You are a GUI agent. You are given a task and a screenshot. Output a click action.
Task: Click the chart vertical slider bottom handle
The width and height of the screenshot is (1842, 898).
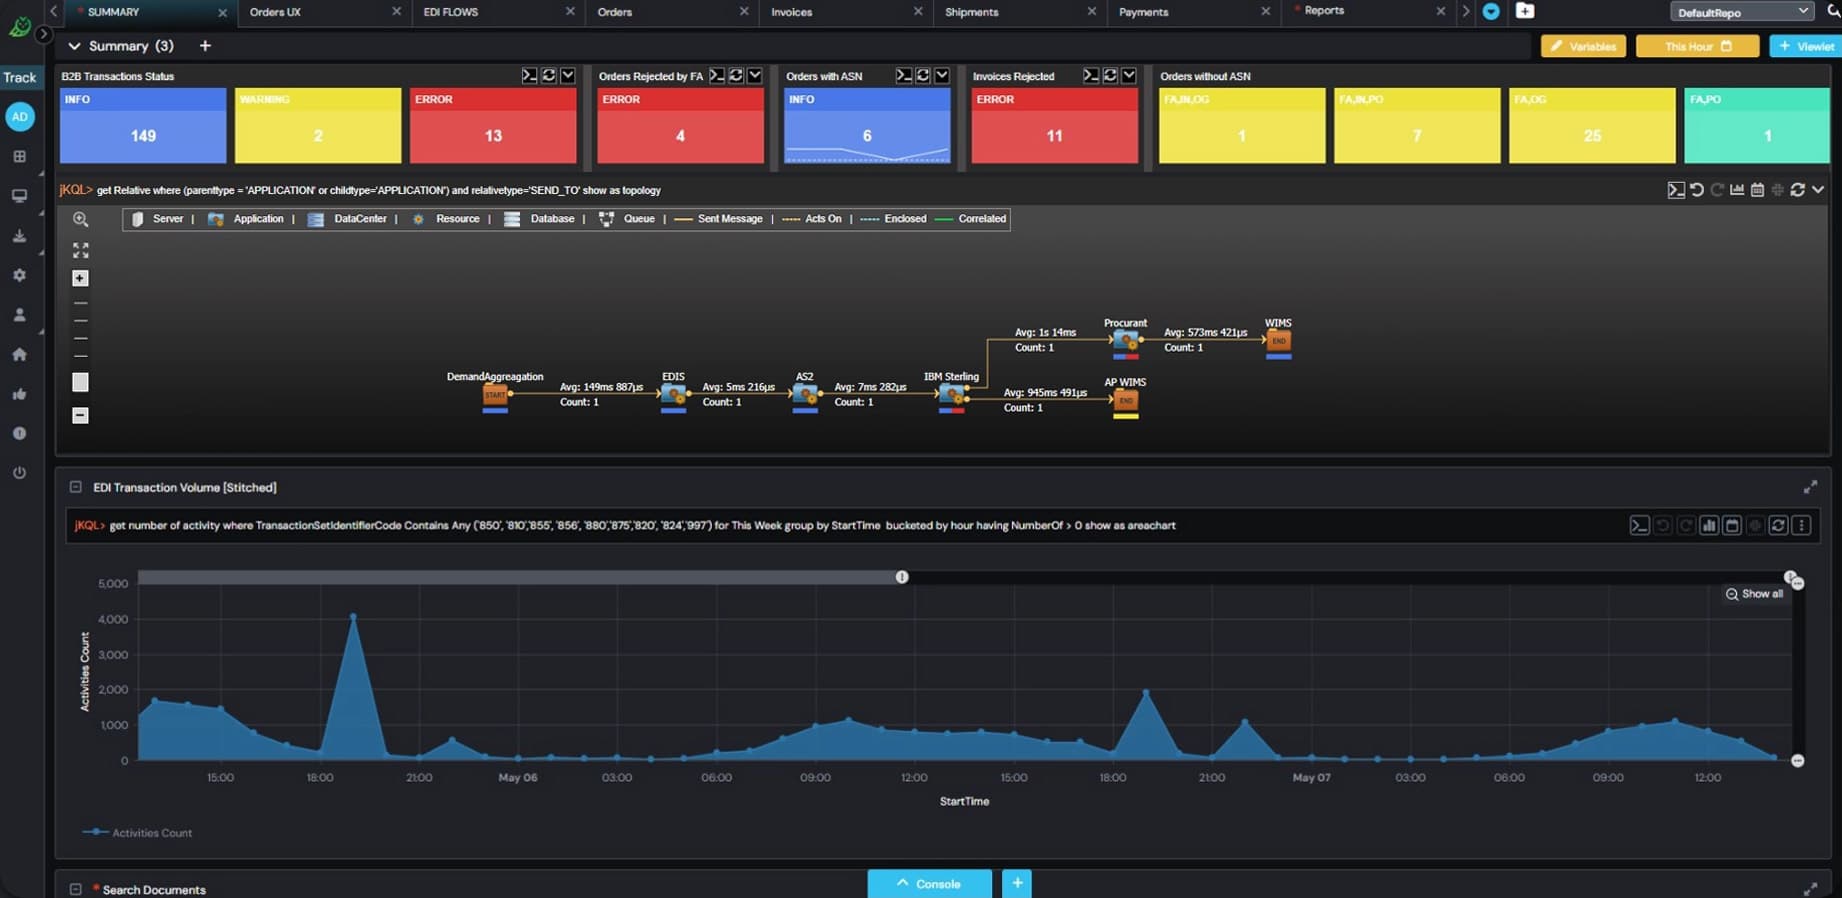(x=1797, y=761)
